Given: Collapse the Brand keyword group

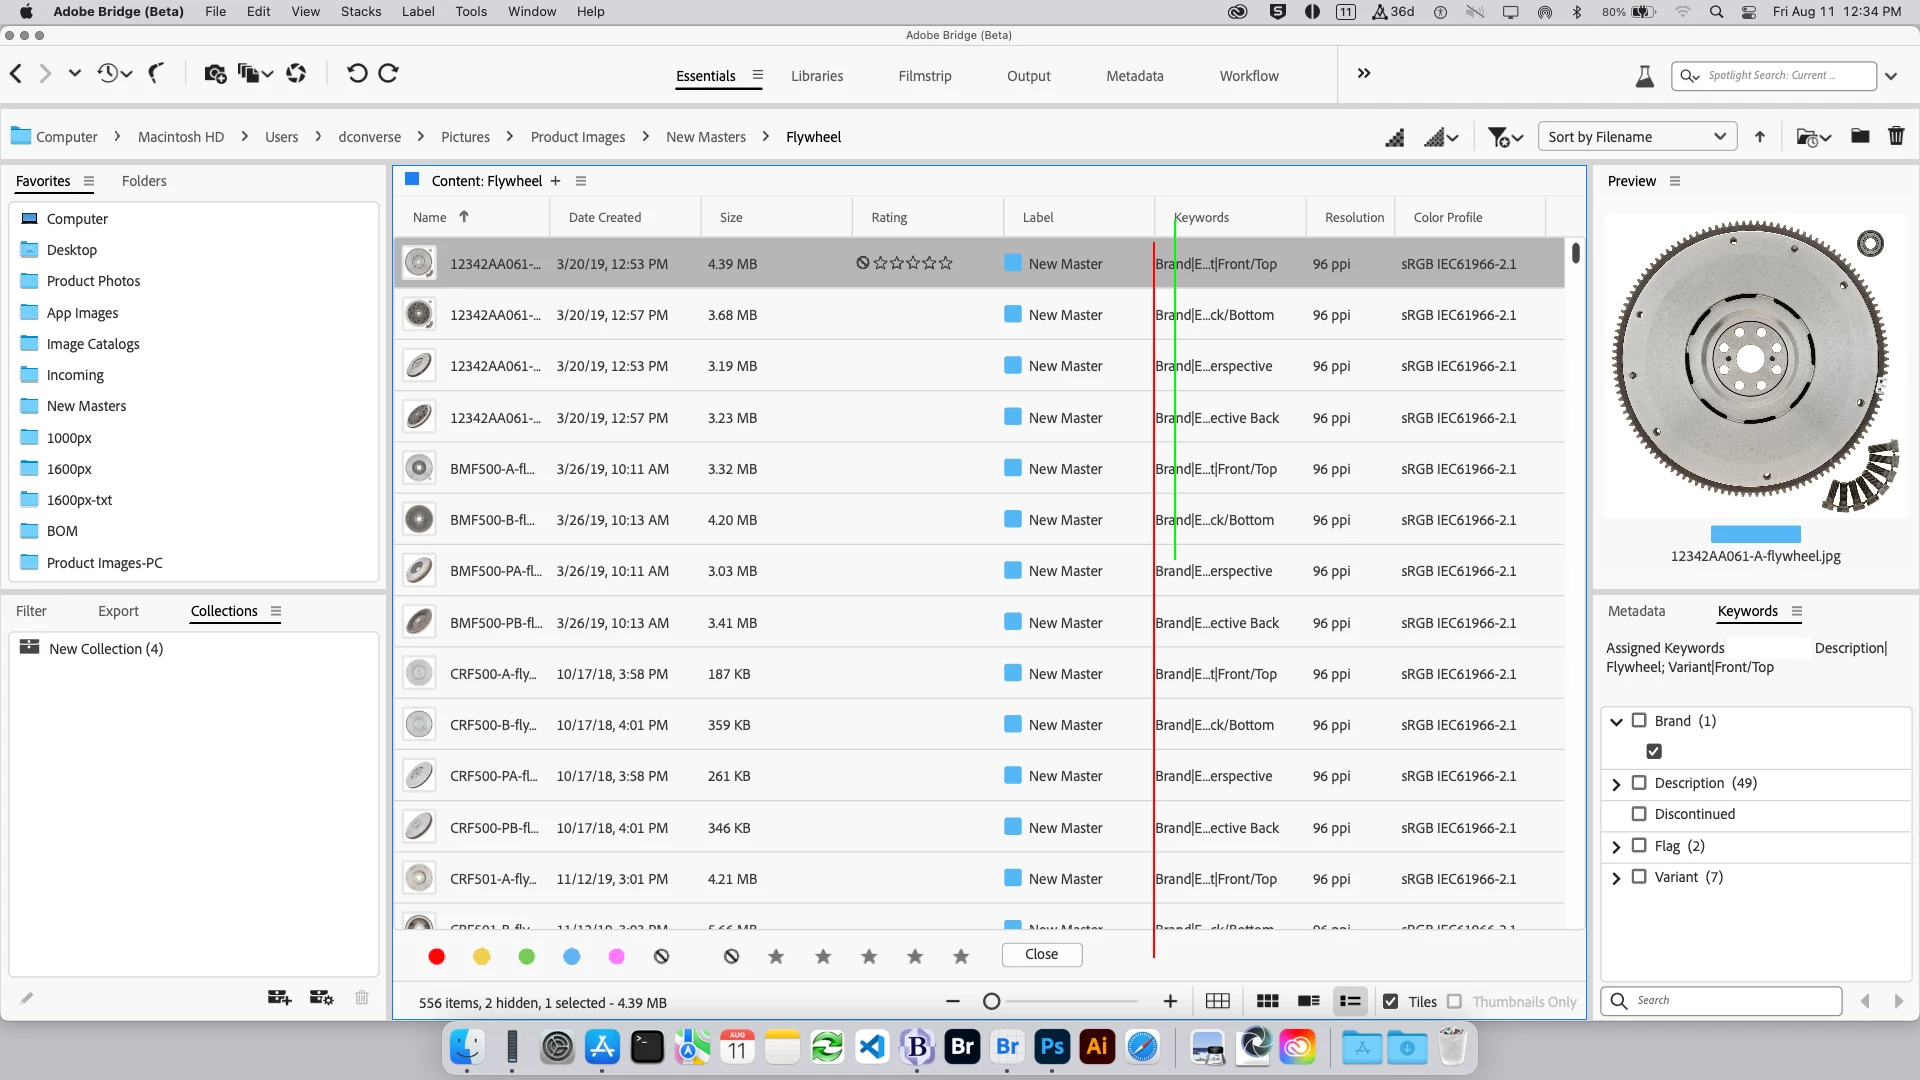Looking at the screenshot, I should (1616, 721).
